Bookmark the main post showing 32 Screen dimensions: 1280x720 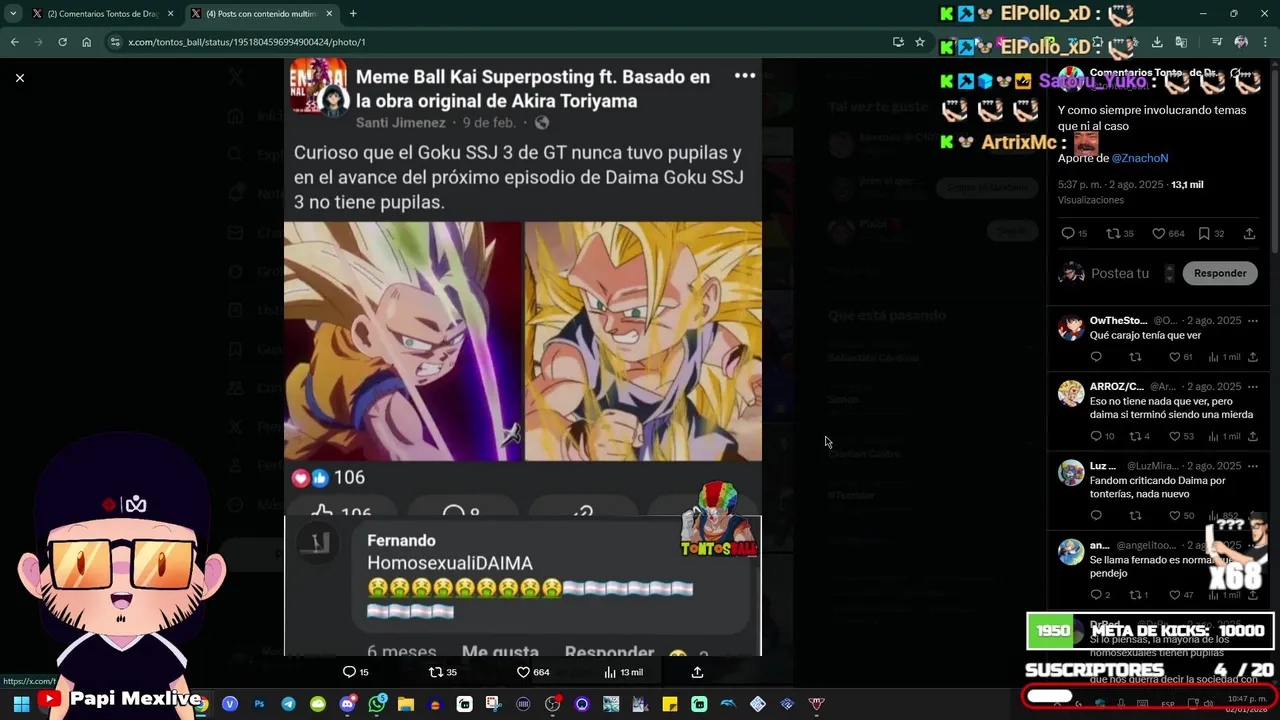[1204, 233]
